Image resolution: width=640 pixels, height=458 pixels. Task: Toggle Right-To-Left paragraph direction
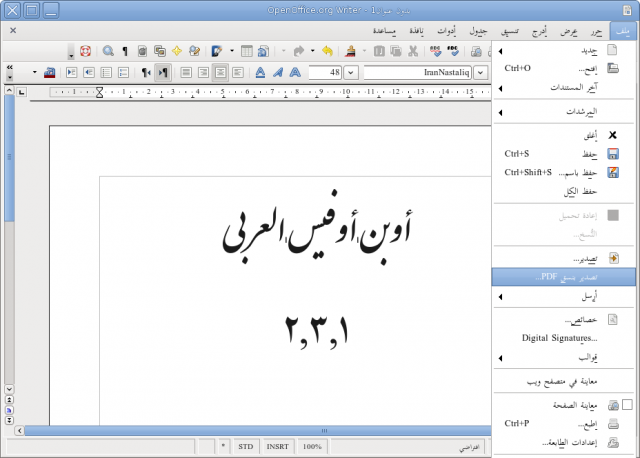click(x=146, y=73)
